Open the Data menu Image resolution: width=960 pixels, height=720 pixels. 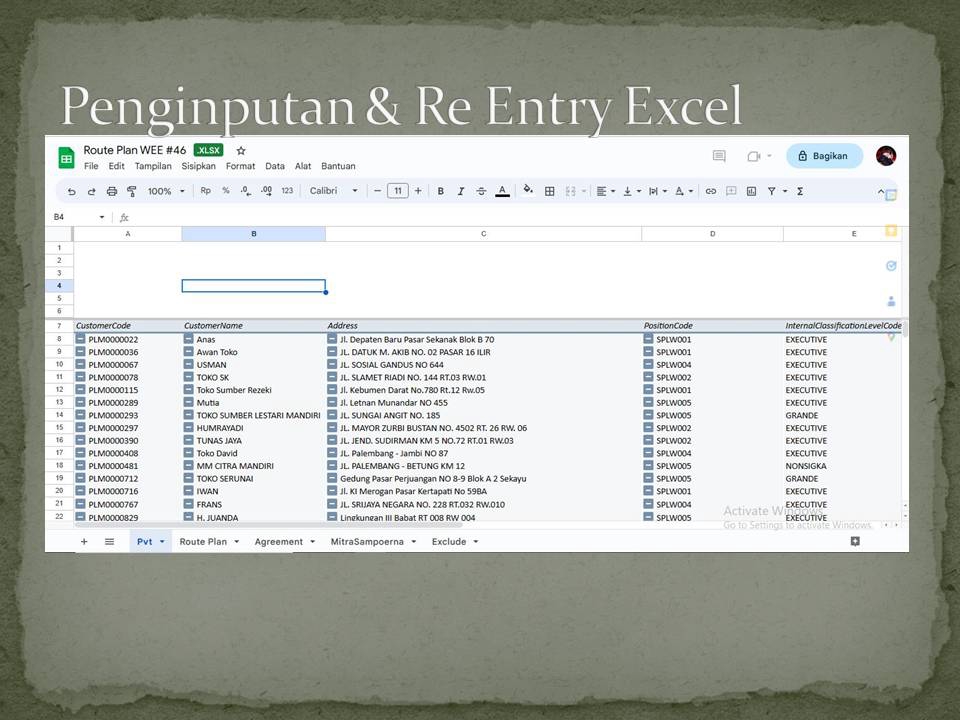(x=275, y=166)
